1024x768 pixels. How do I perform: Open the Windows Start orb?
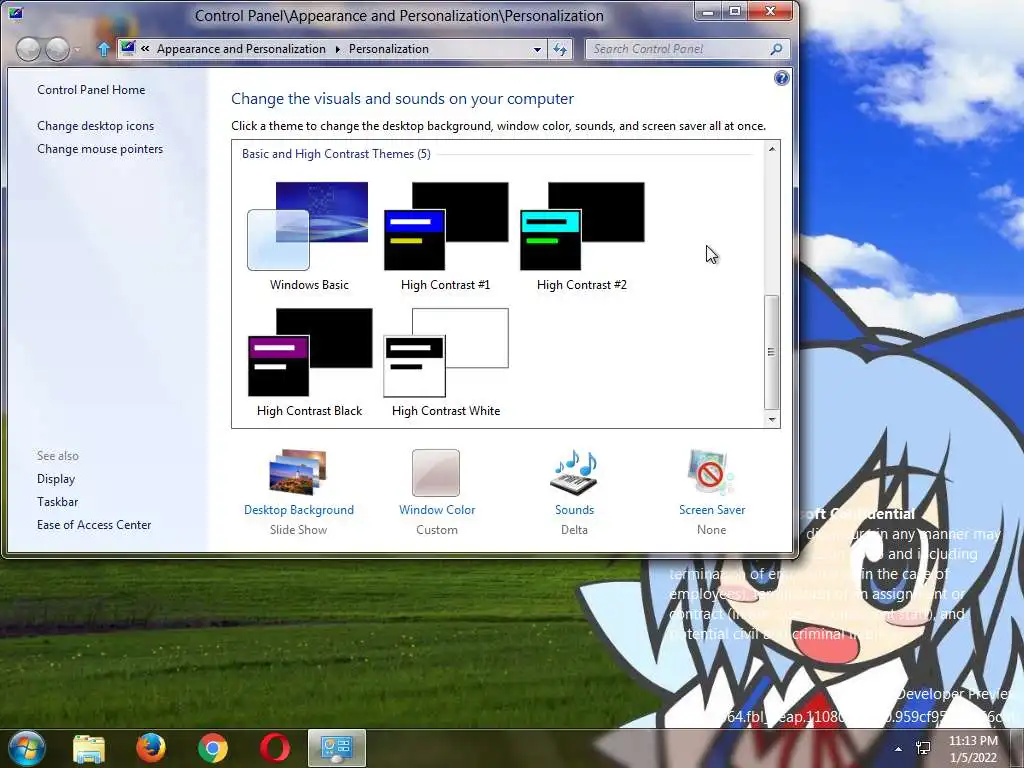[27, 748]
